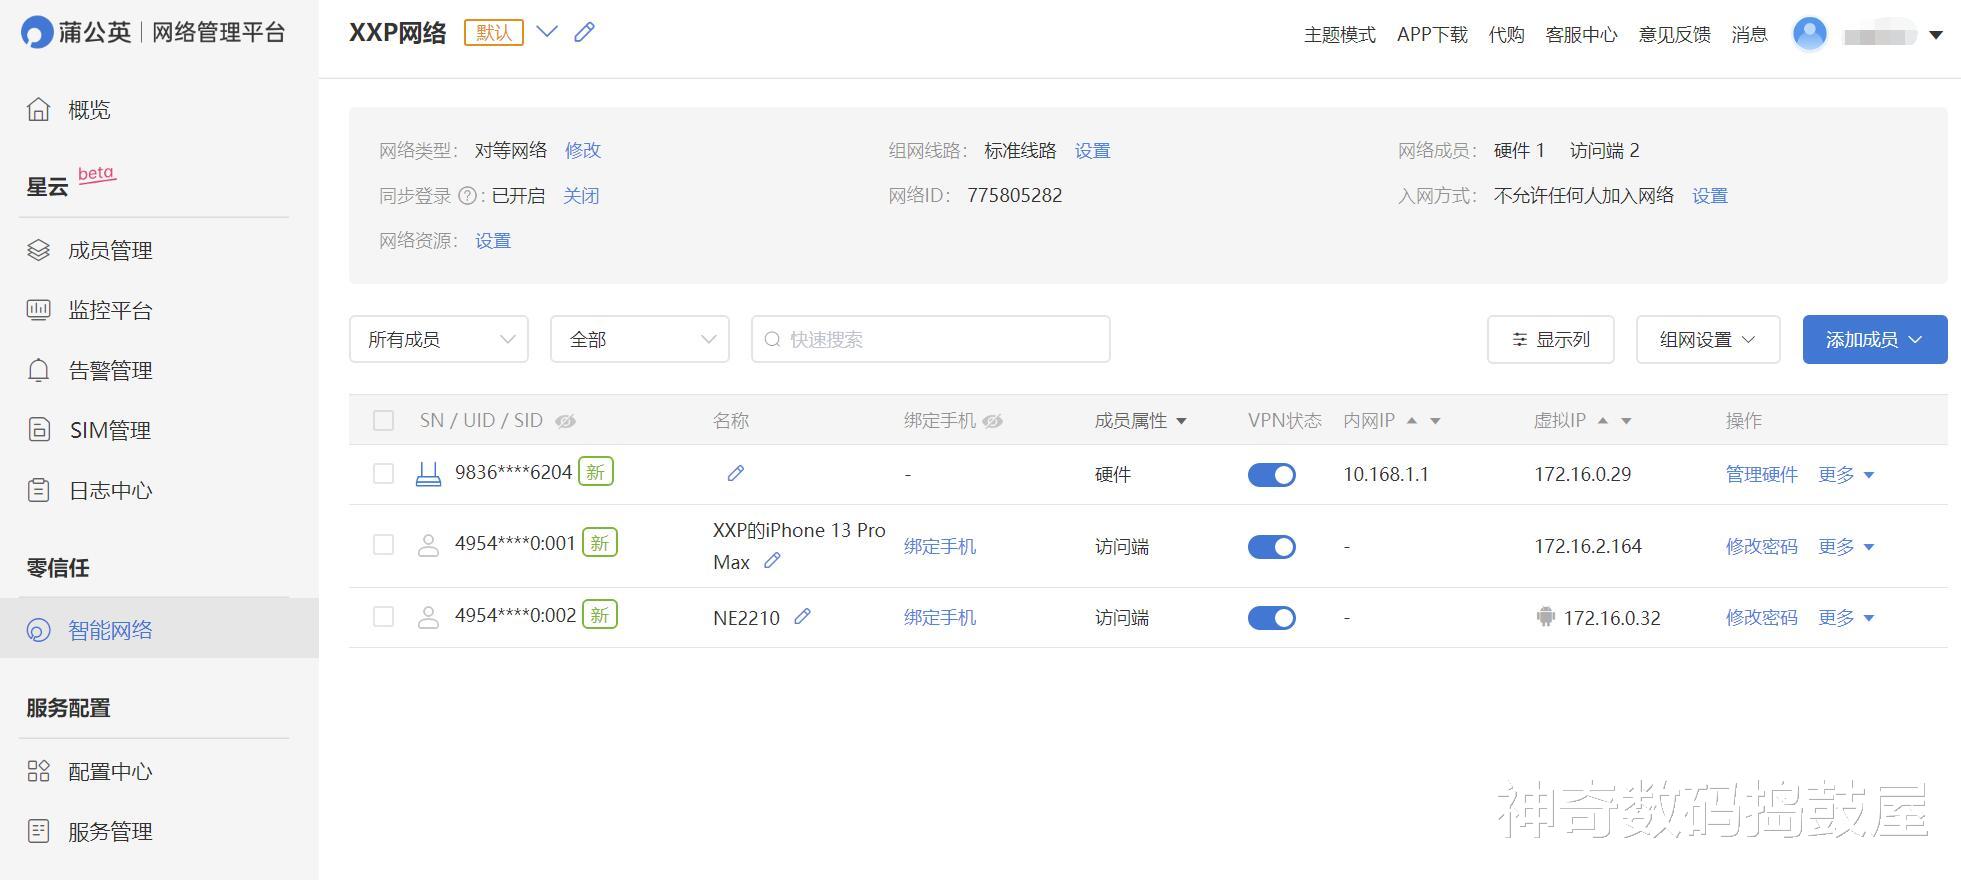Edit network name via pencil icon beside XXP网络

[585, 32]
